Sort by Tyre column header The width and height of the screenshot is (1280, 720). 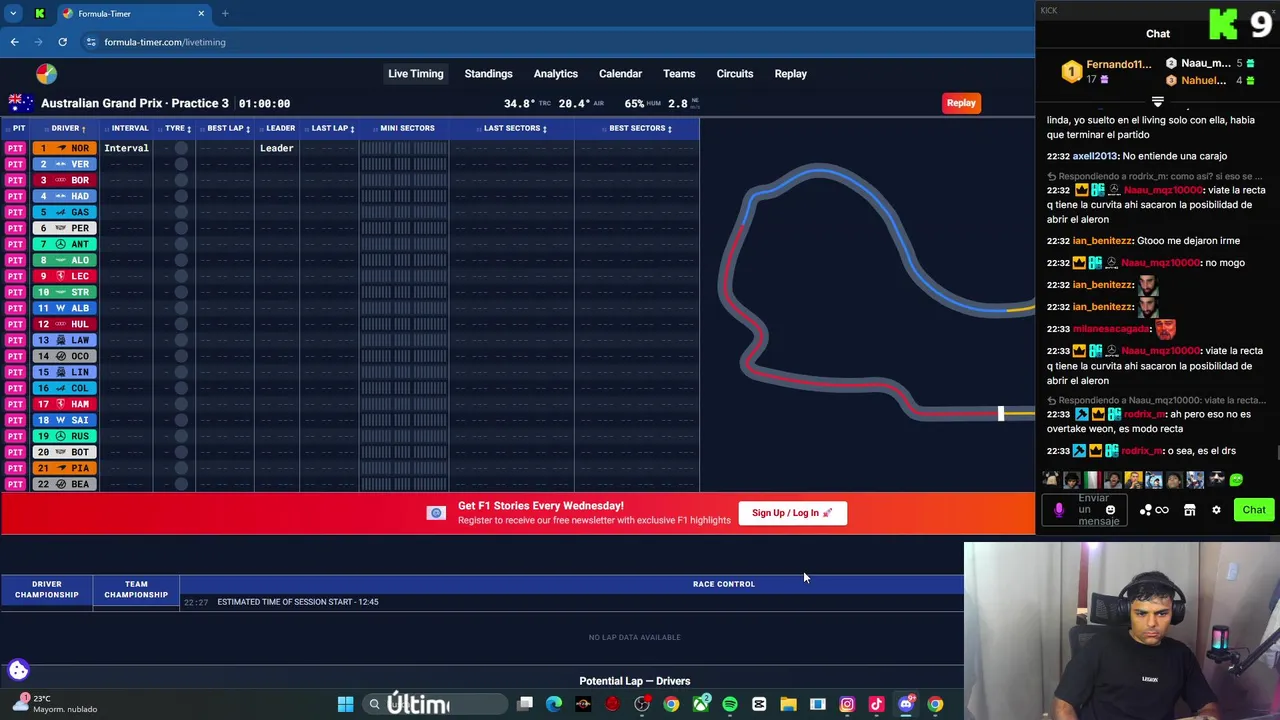(x=177, y=128)
